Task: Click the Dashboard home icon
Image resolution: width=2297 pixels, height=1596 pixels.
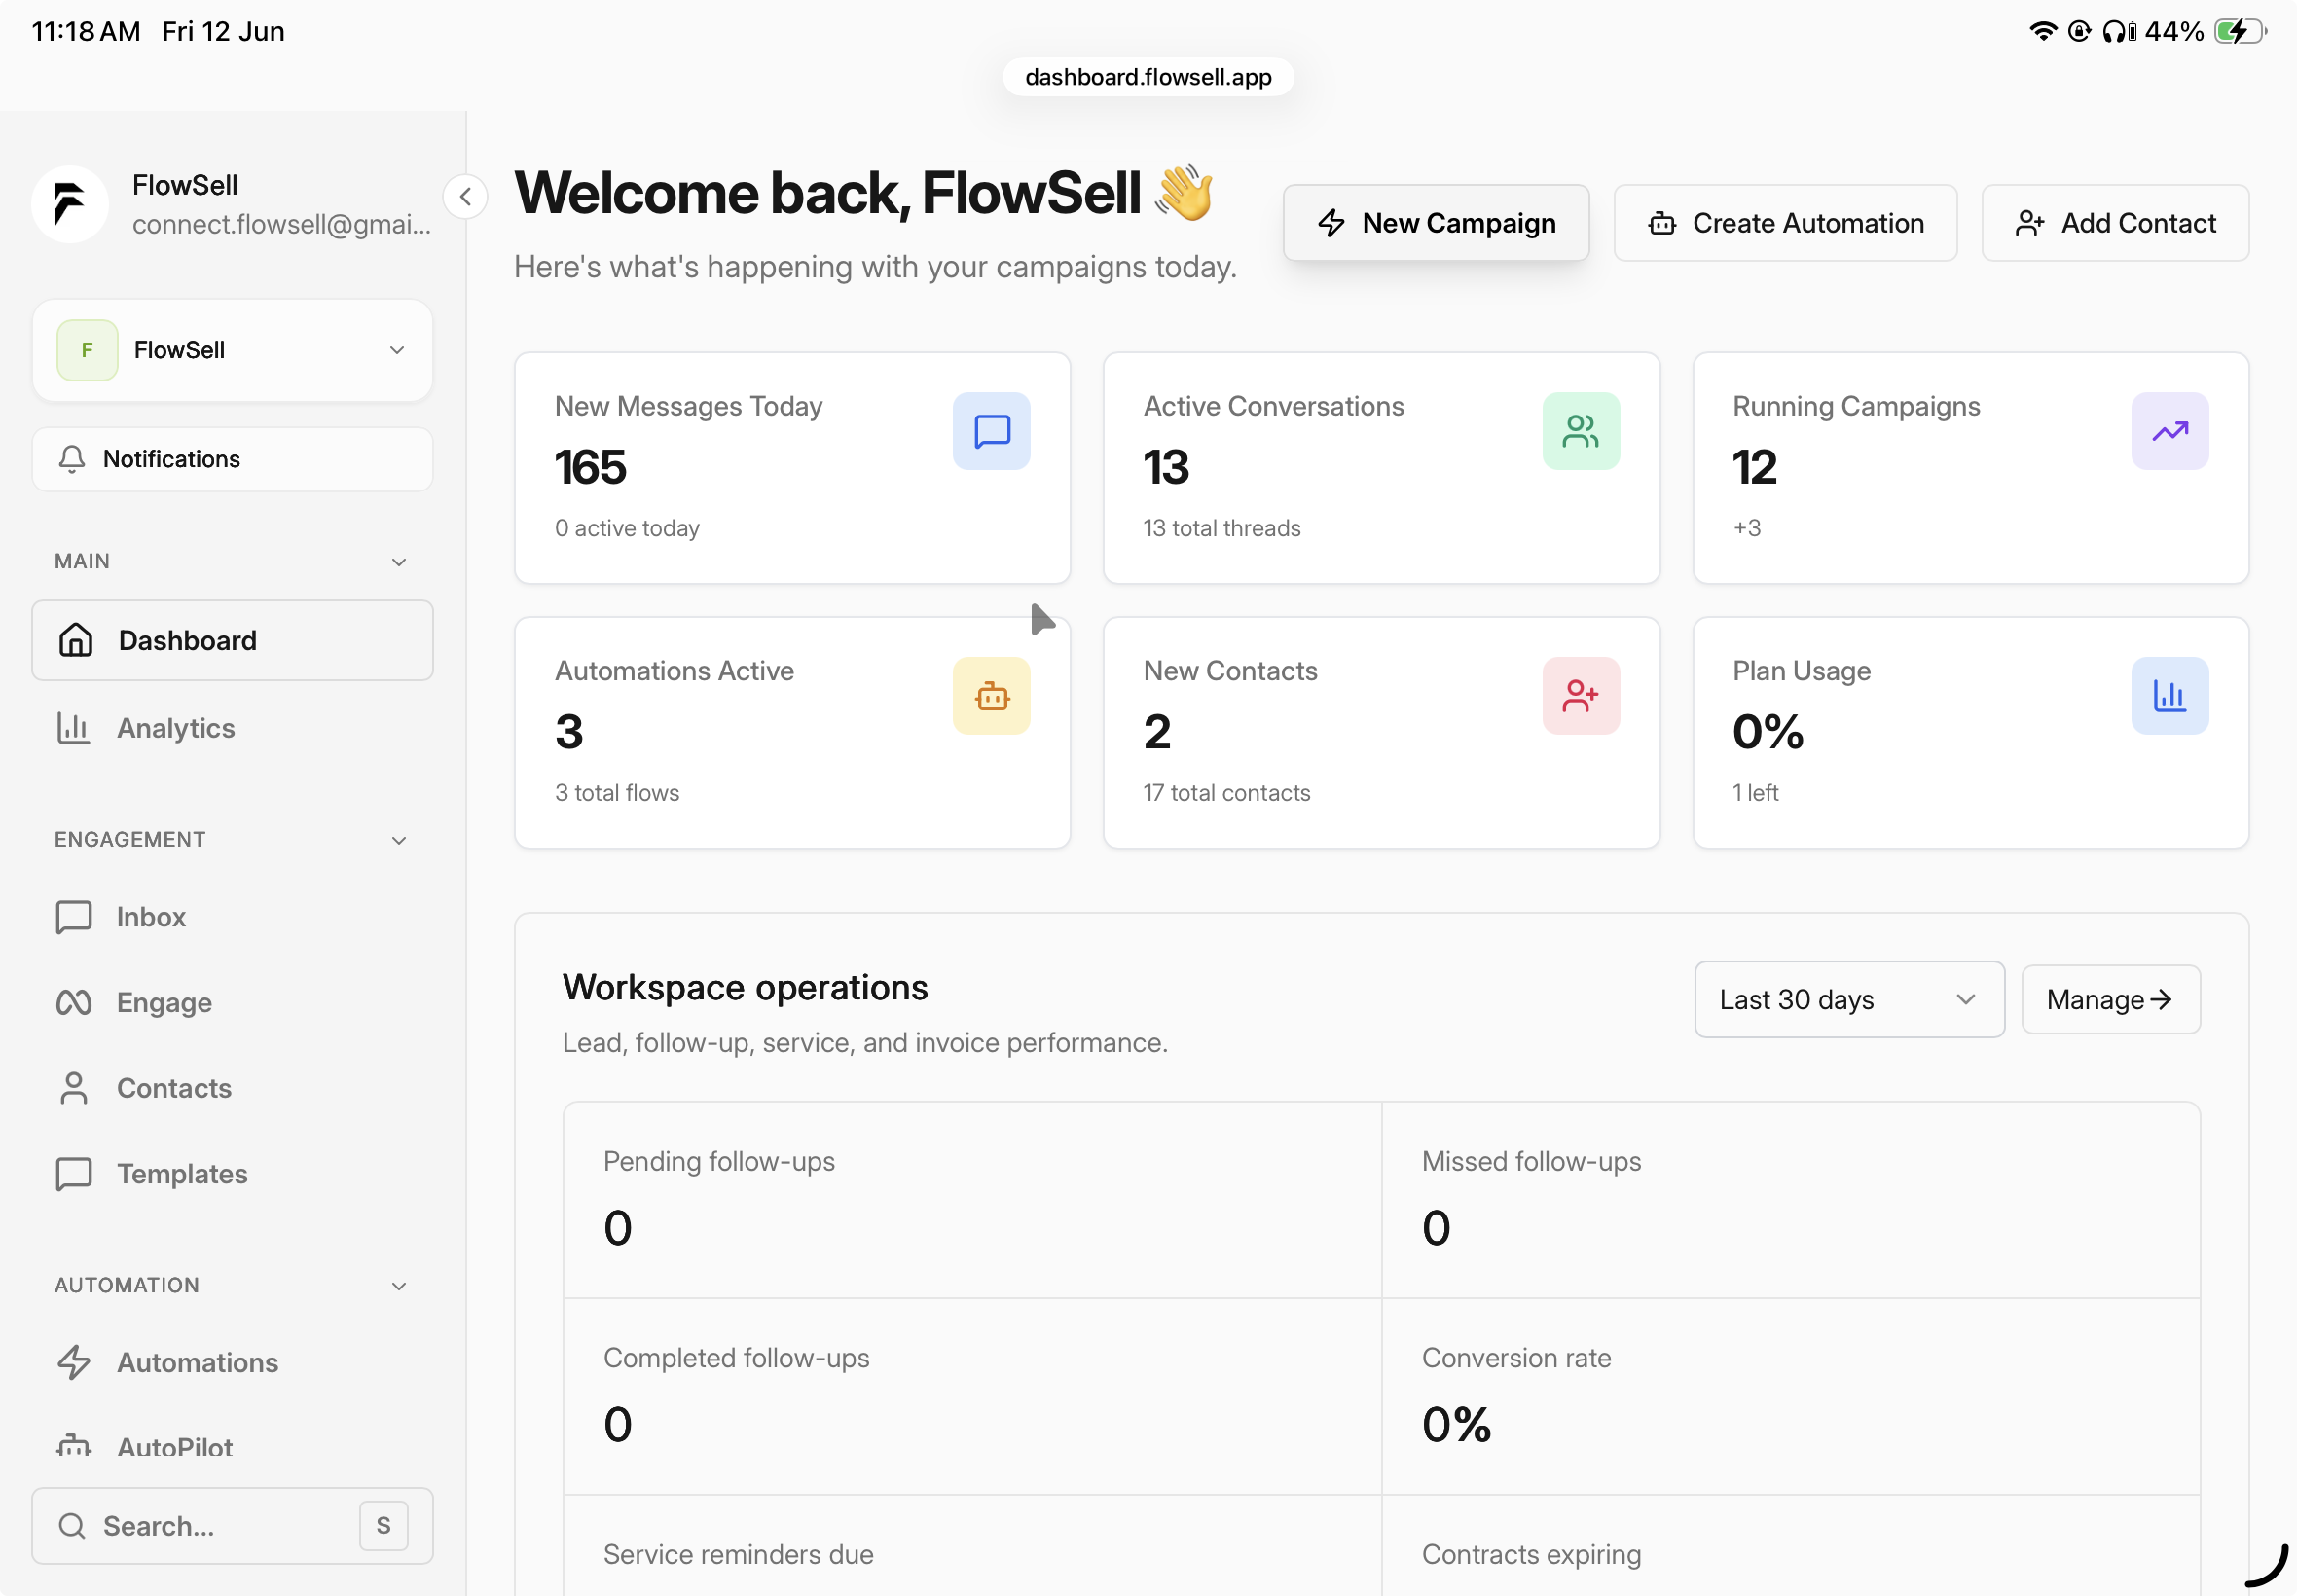Action: 75,640
